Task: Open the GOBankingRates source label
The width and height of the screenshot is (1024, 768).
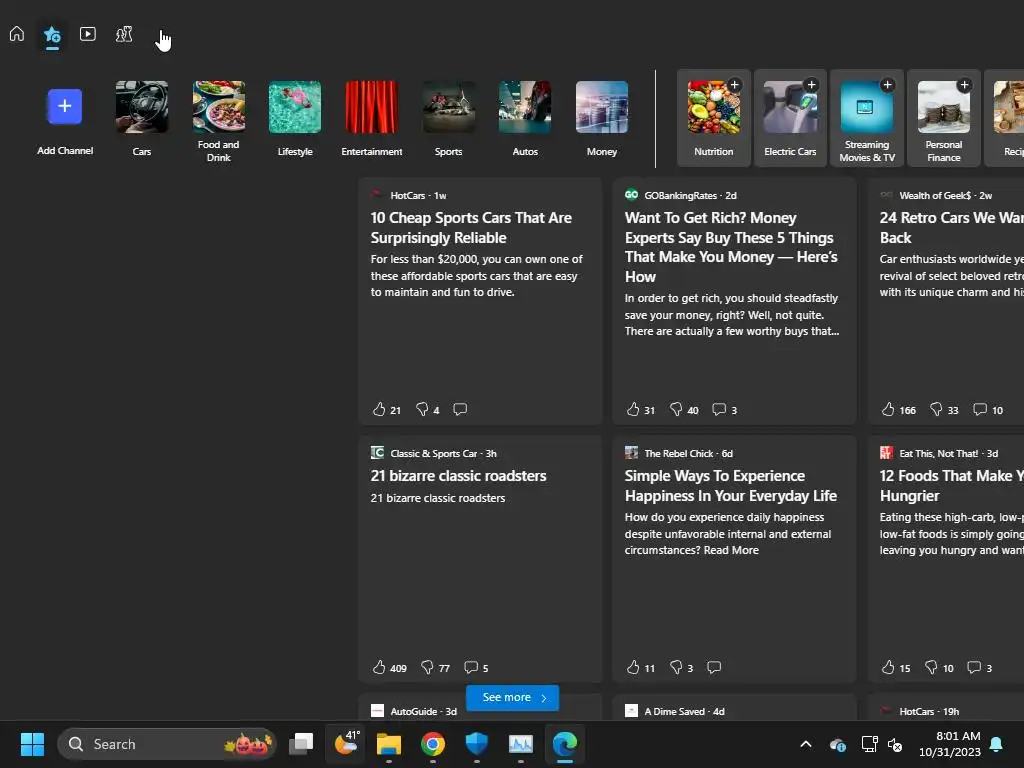Action: 690,195
